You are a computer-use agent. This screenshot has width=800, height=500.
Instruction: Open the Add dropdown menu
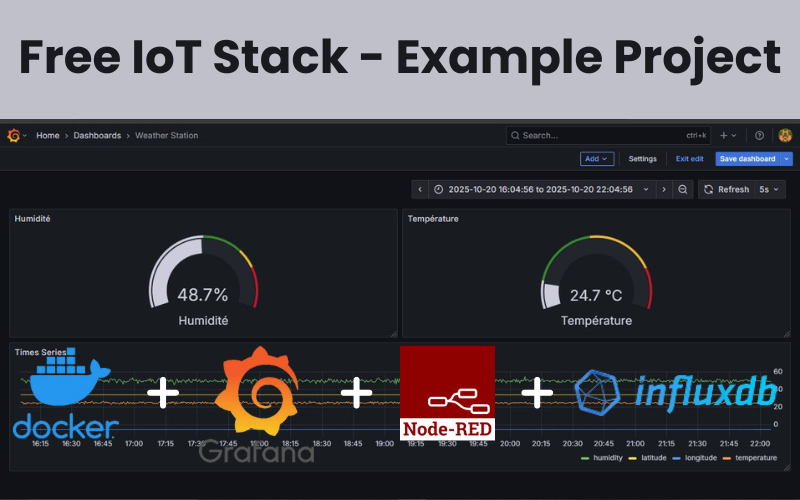pos(596,159)
